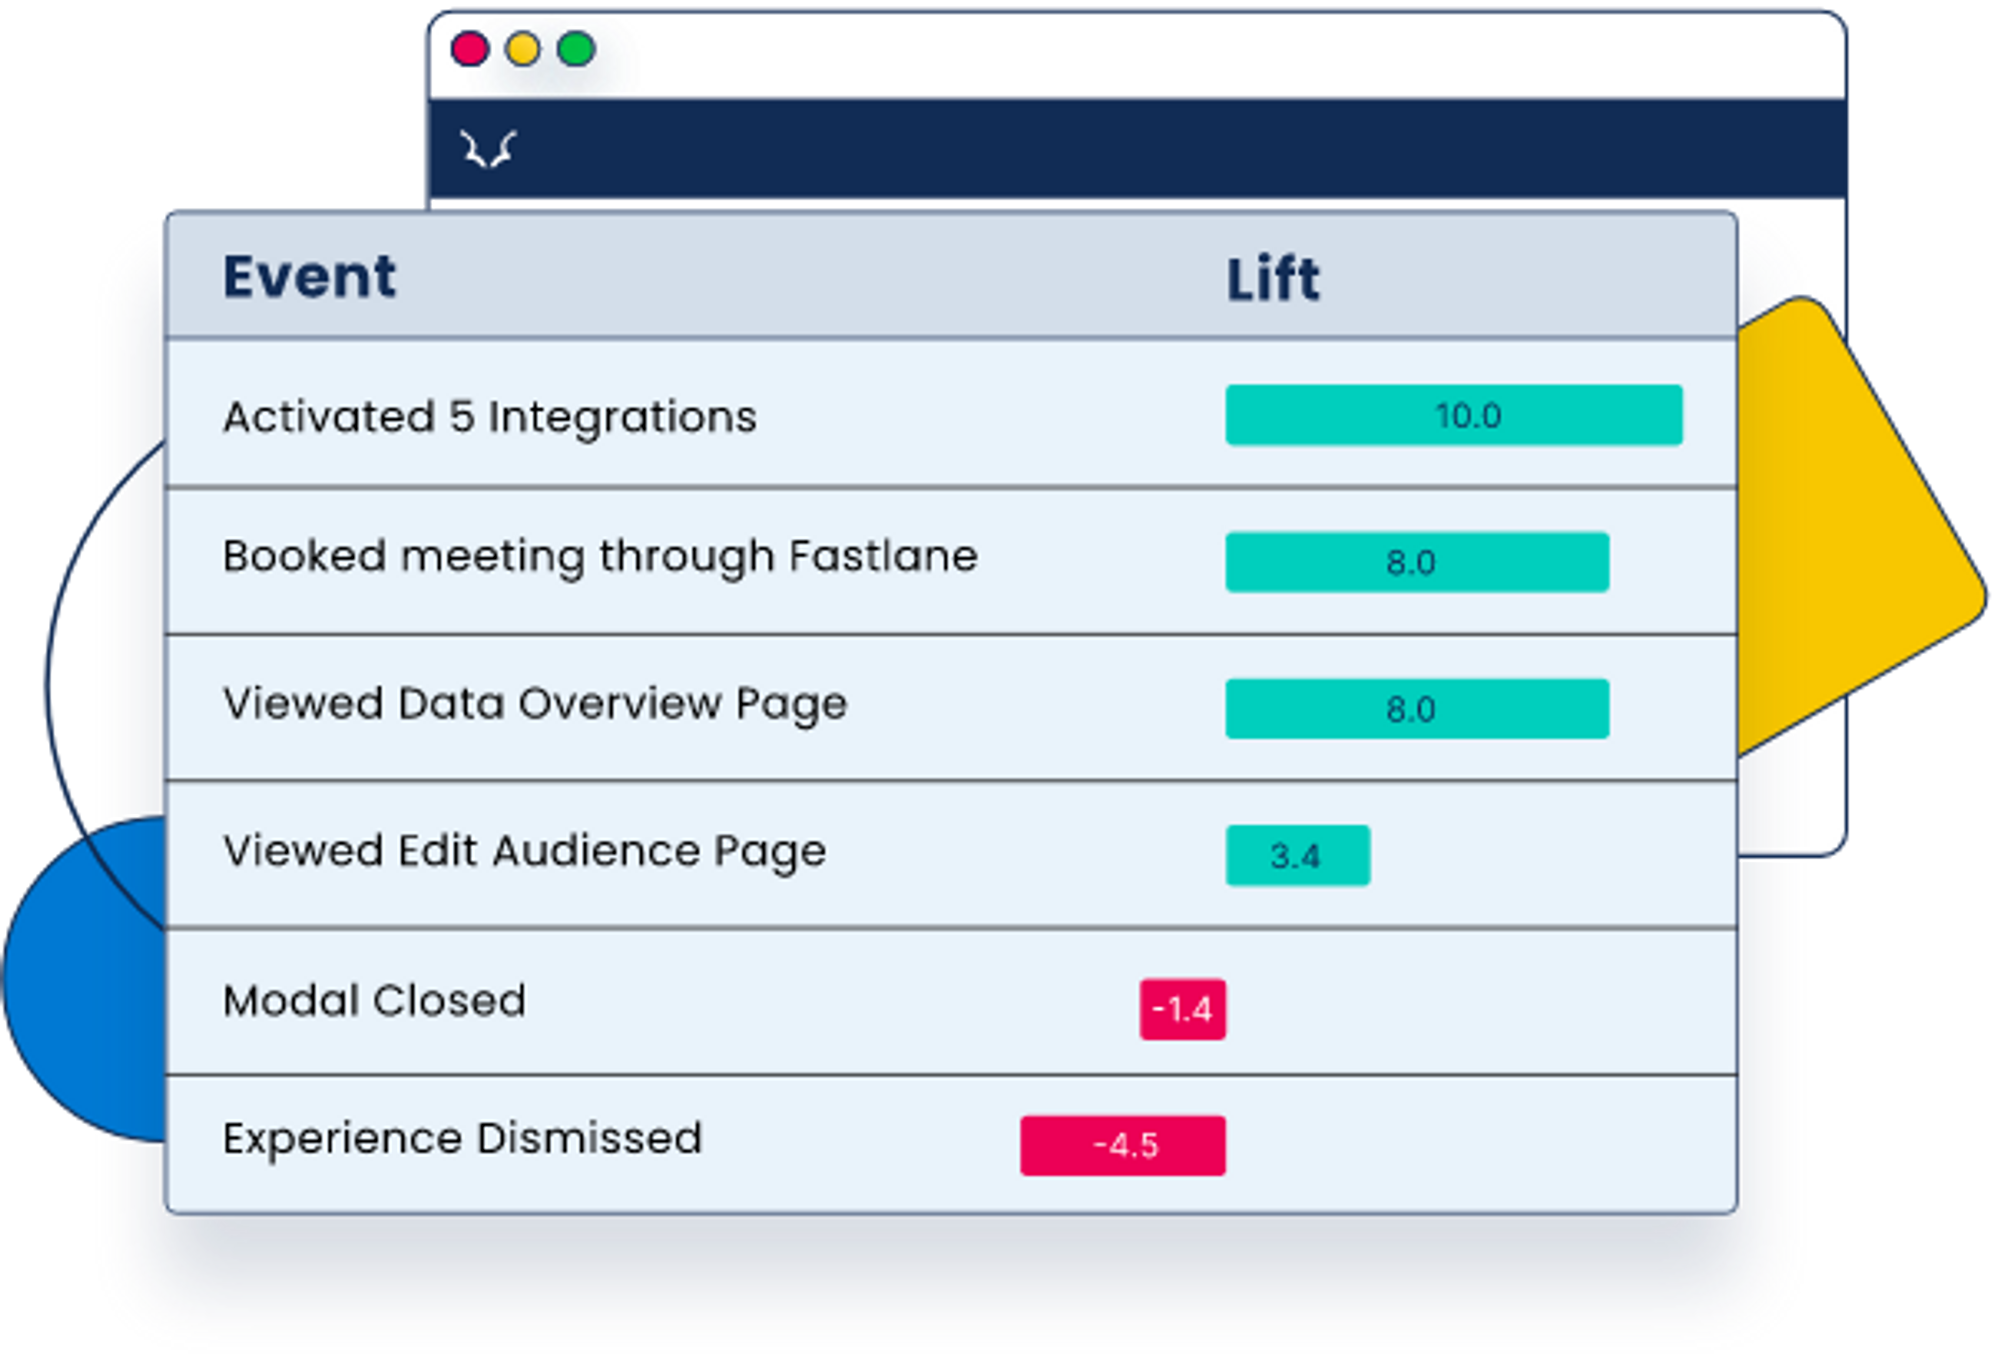Click the red -1.4 lift bar
The width and height of the screenshot is (2000, 1354).
[x=1183, y=1009]
